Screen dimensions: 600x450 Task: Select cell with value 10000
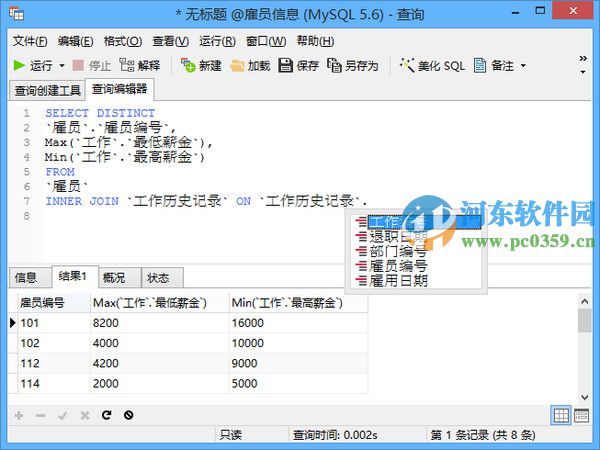coord(298,343)
